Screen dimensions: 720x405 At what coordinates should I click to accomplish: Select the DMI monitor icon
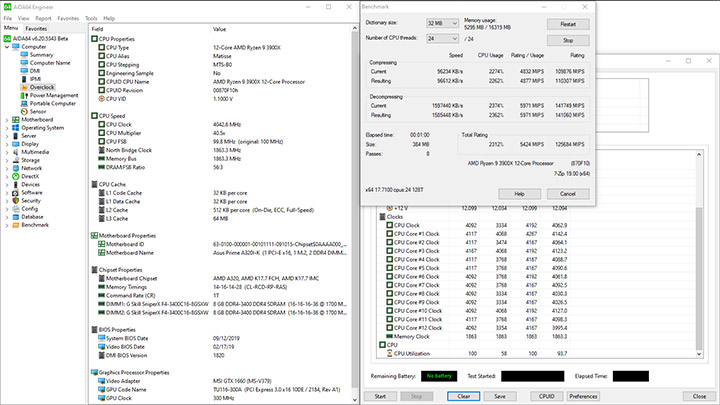[24, 71]
